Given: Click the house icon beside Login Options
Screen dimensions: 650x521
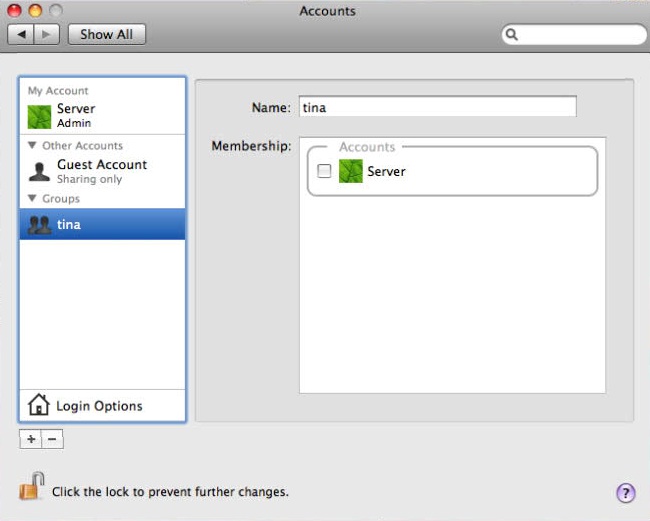Looking at the screenshot, I should pos(39,405).
